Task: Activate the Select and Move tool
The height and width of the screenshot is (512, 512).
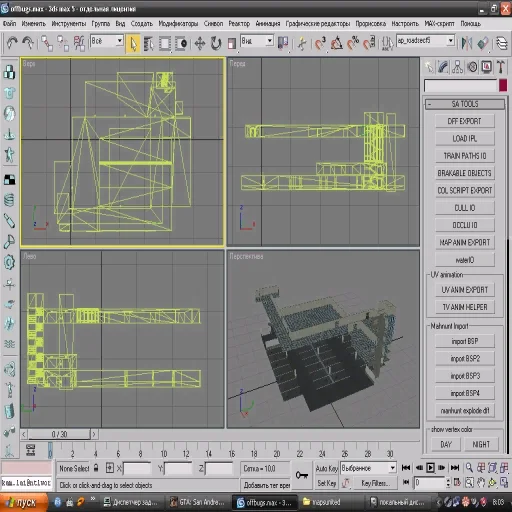Action: point(200,44)
